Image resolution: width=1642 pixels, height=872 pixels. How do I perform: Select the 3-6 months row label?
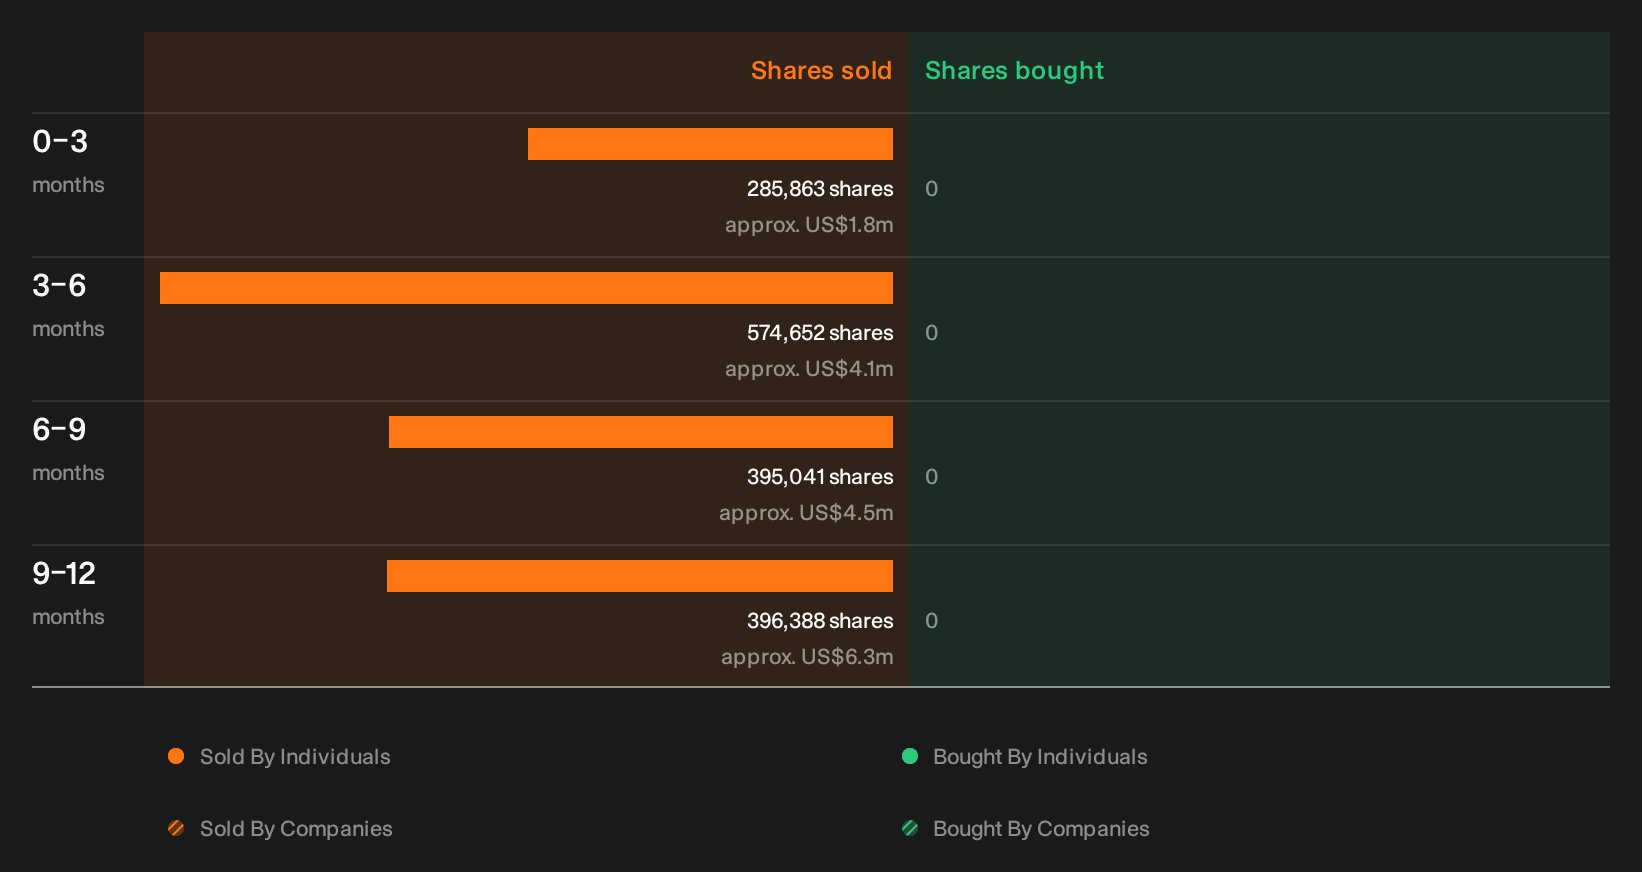[68, 305]
